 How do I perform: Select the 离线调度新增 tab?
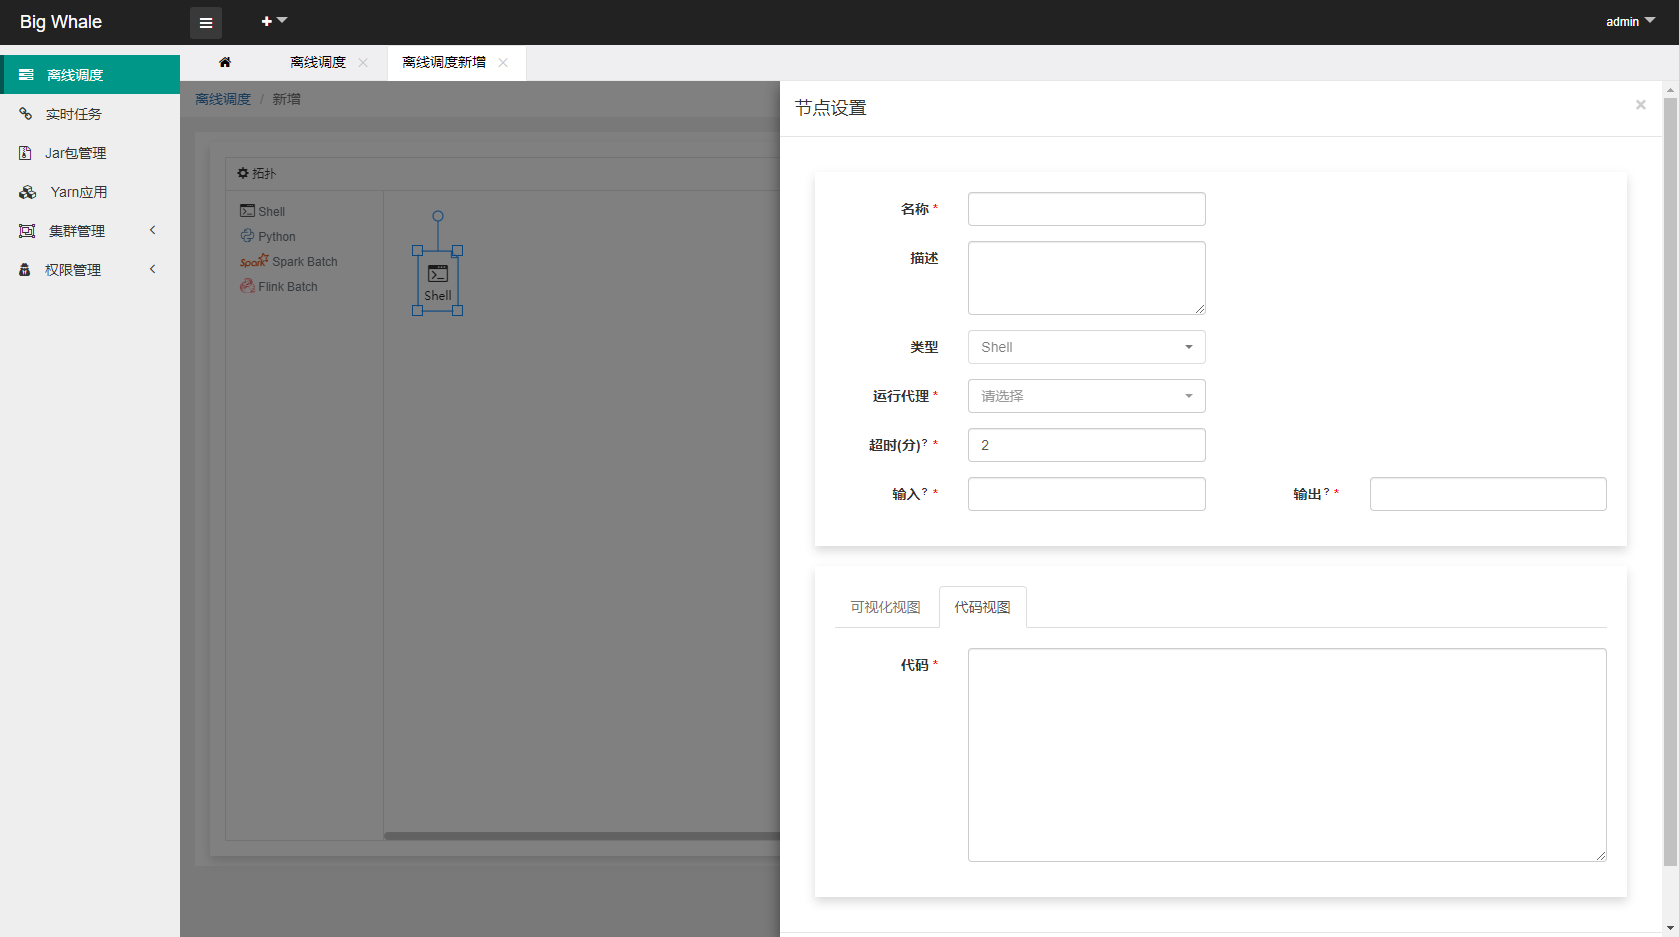[x=444, y=62]
